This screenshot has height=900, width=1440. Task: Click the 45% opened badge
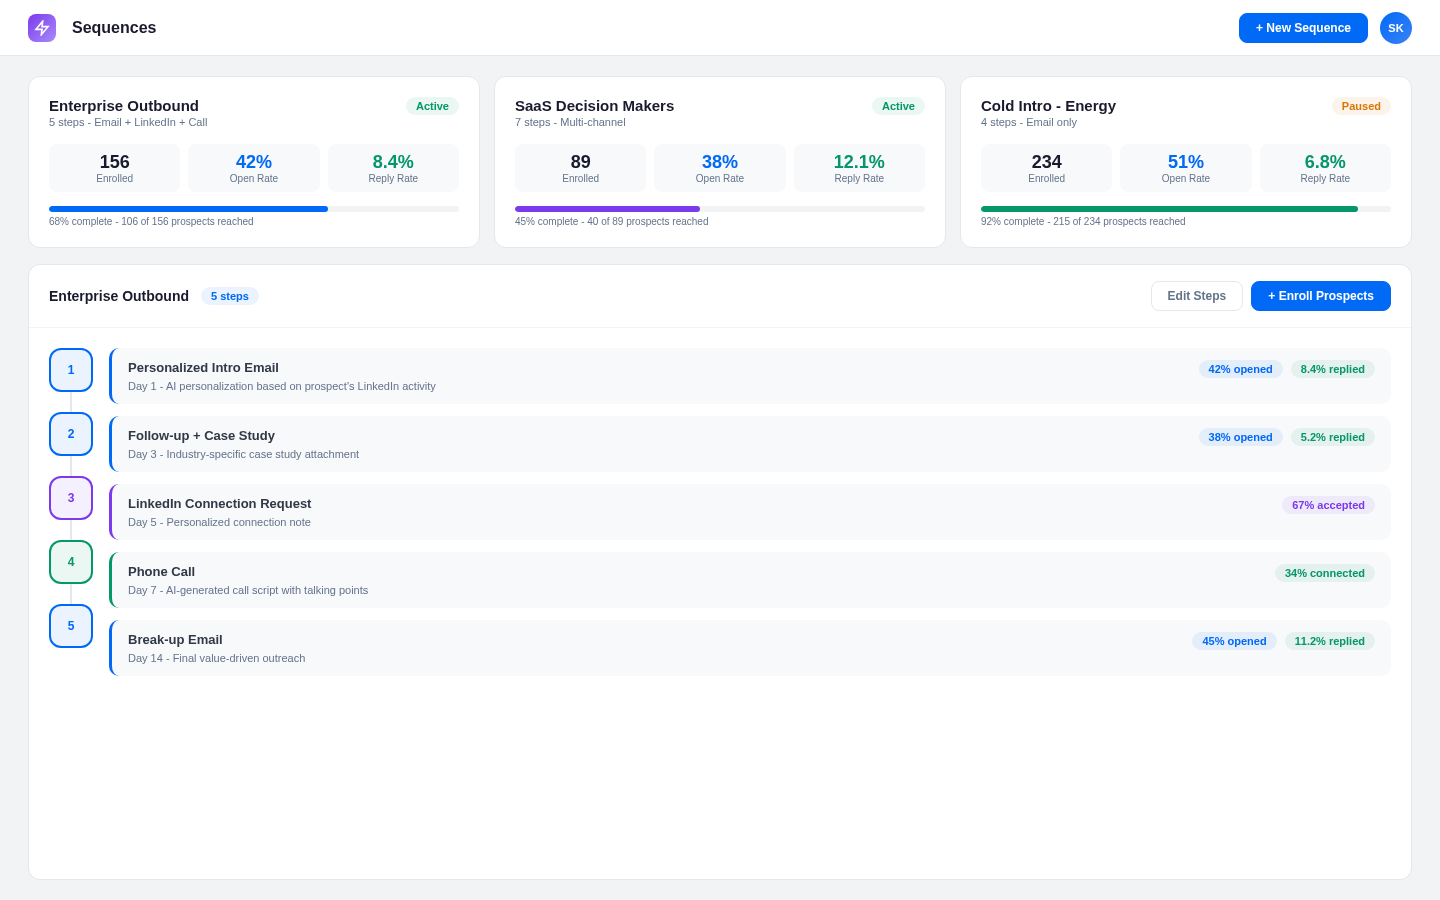pos(1234,641)
